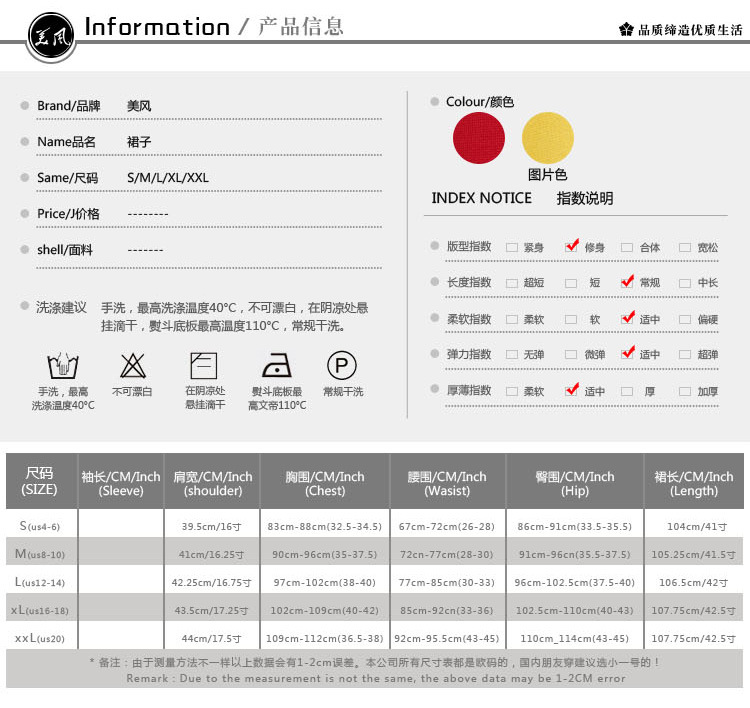Check the 紧身 fit checkbox
Viewport: 750px width, 708px height.
[x=512, y=247]
